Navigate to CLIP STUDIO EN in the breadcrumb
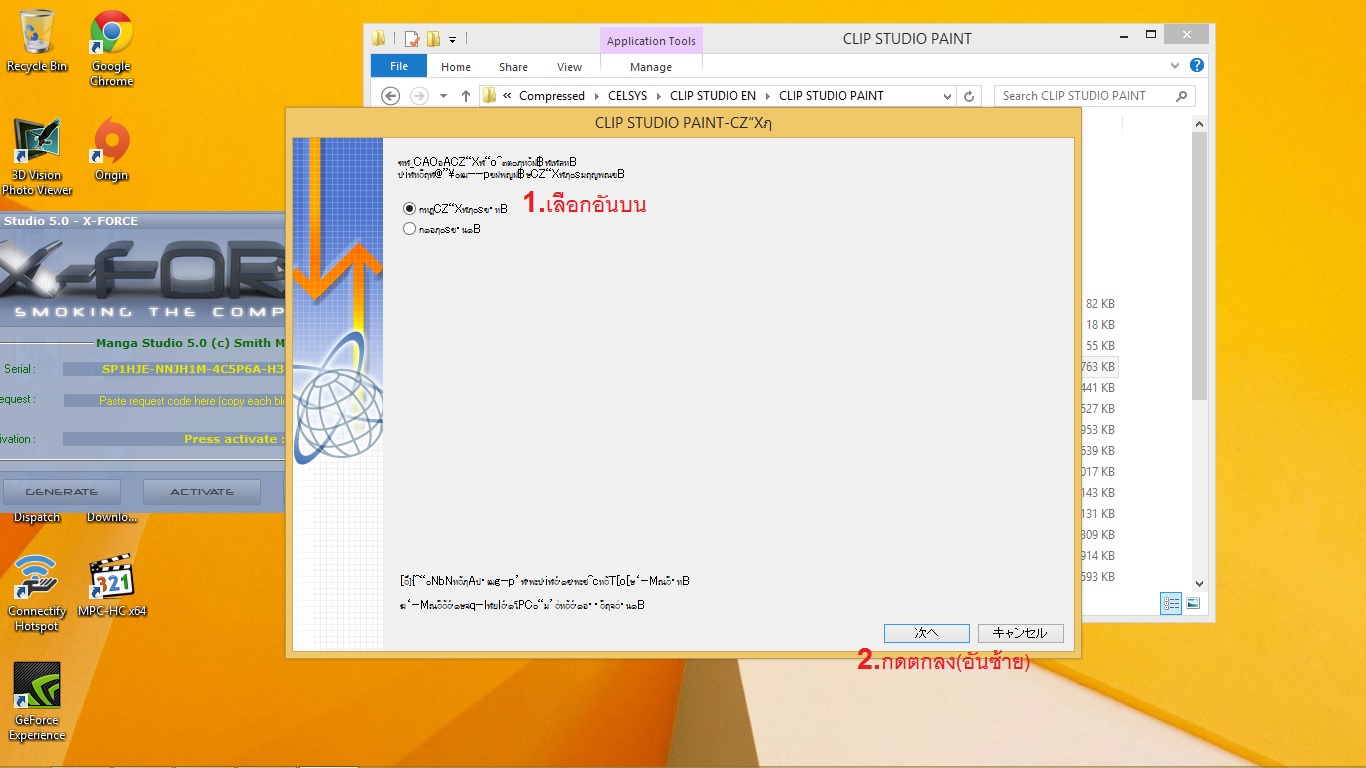The image size is (1366, 768). click(713, 96)
